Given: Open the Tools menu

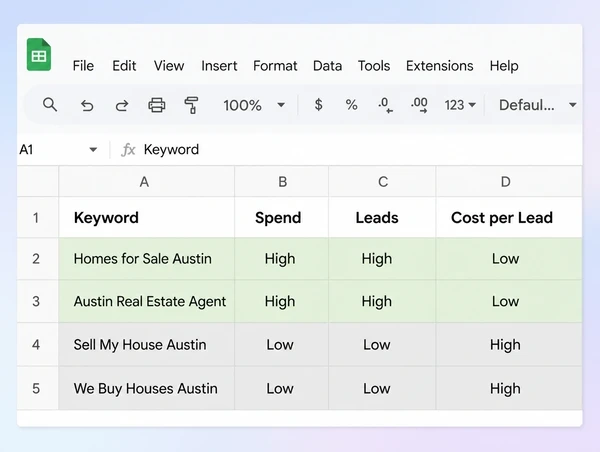Looking at the screenshot, I should 374,66.
